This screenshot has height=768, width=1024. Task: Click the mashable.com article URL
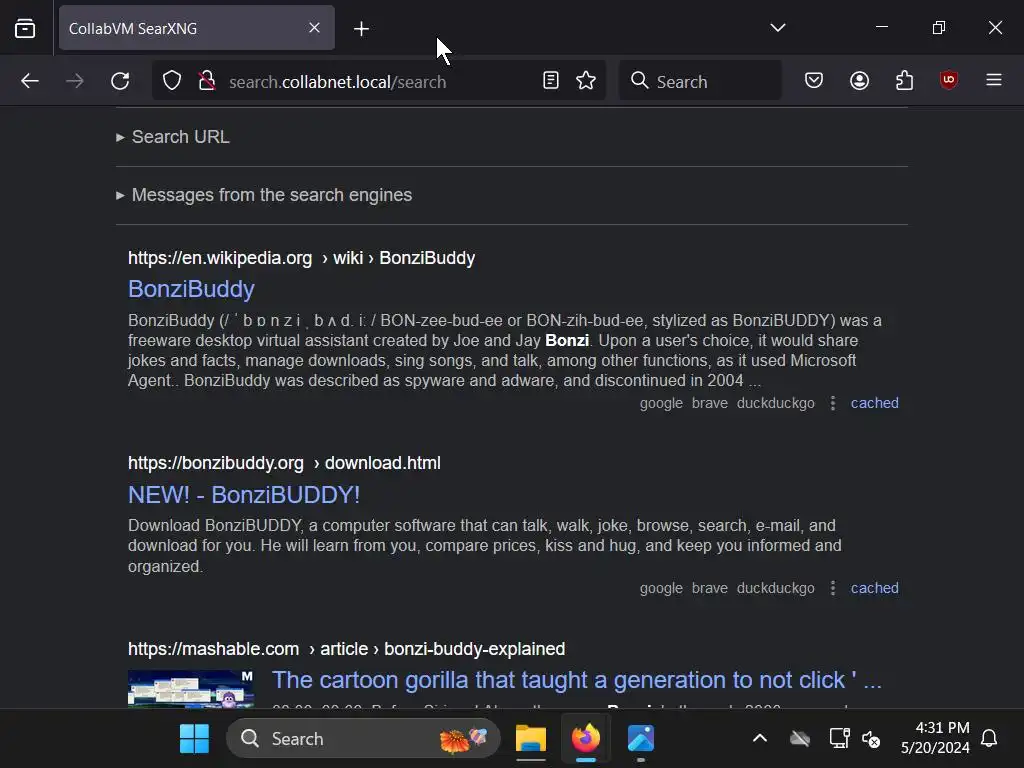point(347,649)
